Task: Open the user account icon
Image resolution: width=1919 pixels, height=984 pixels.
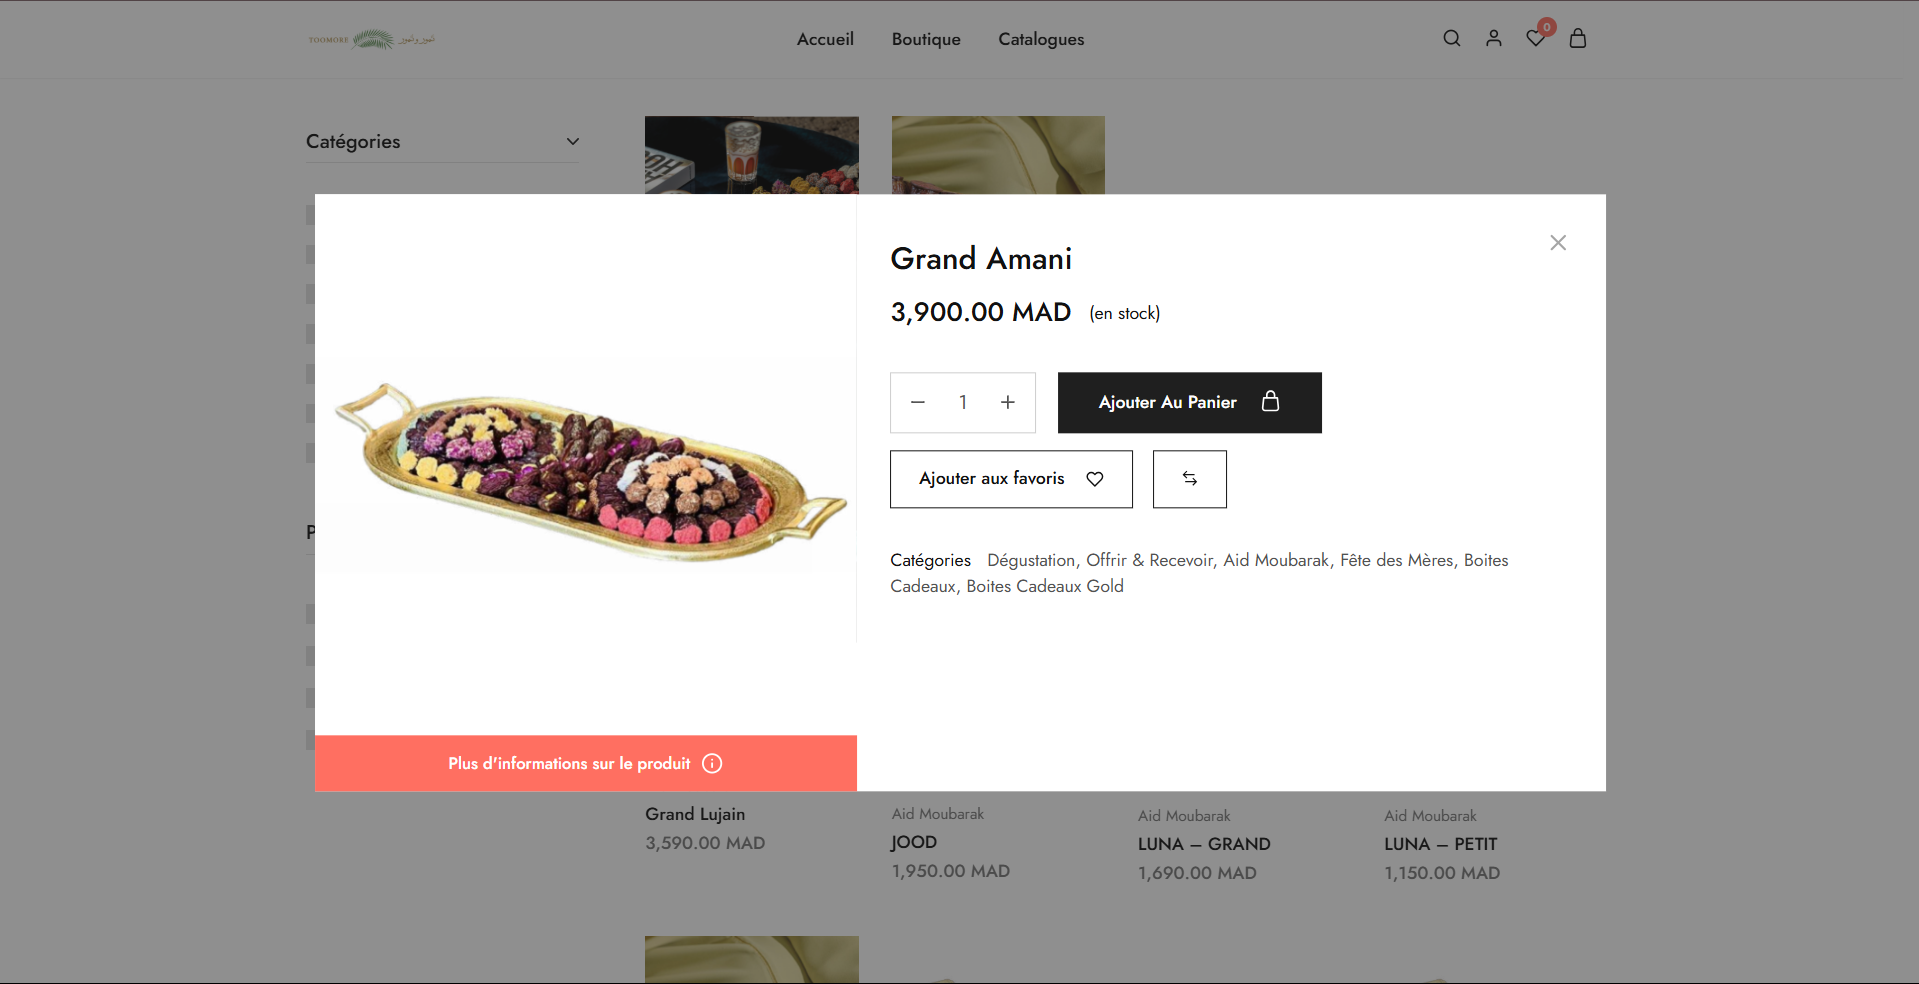Action: point(1493,39)
